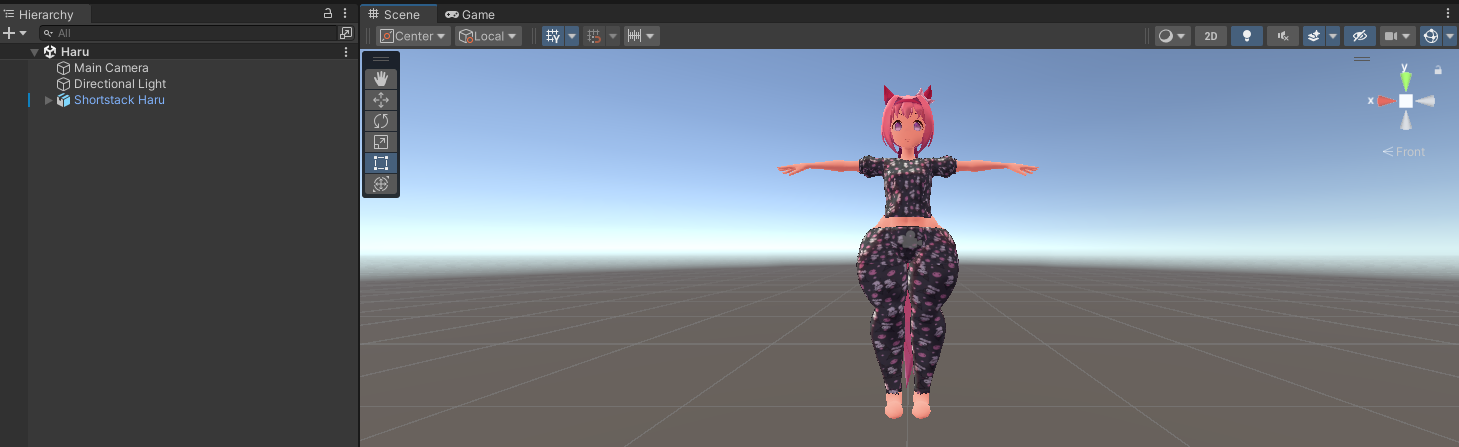Open scene effects dropdown arrow
1459x447 pixels.
click(1333, 36)
